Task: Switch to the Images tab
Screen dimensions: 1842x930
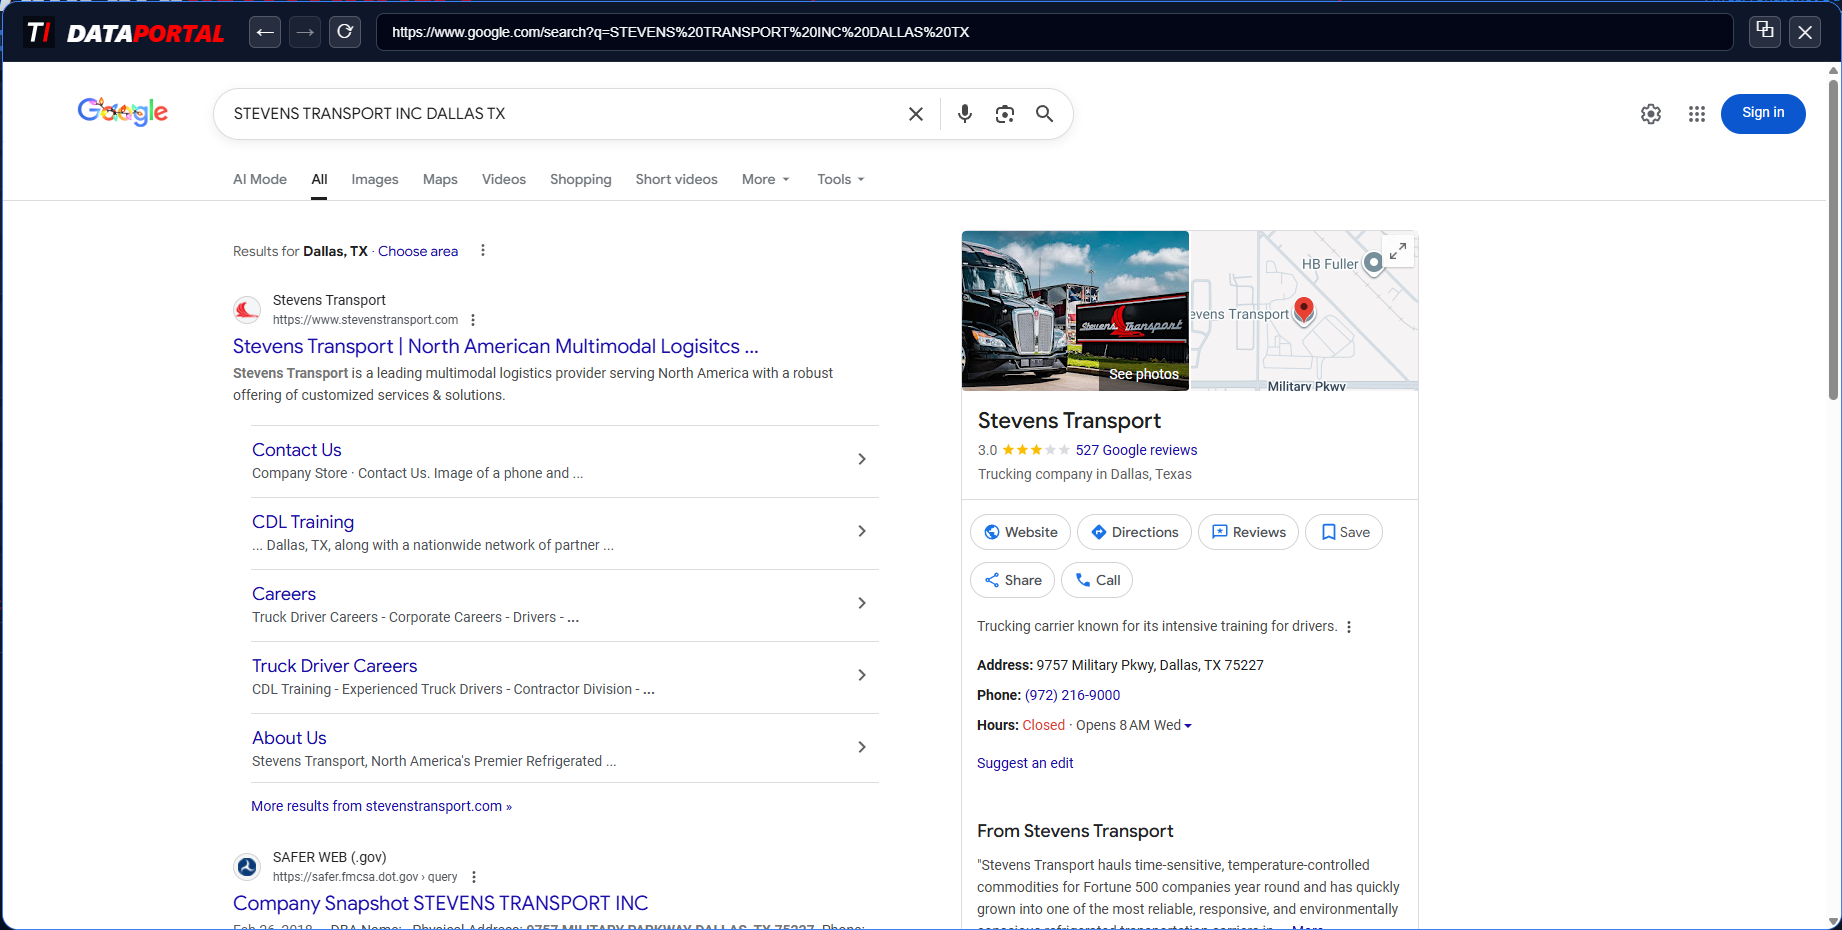Action: click(x=374, y=179)
